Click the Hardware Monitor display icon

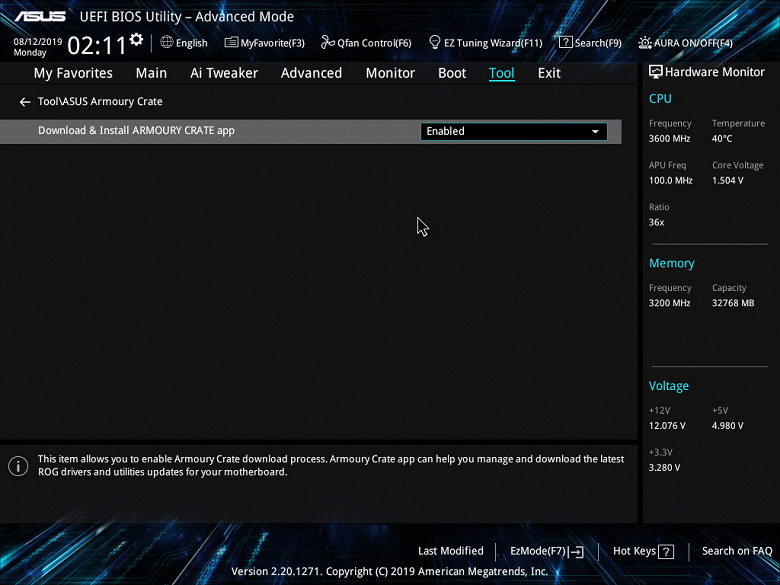coord(656,72)
